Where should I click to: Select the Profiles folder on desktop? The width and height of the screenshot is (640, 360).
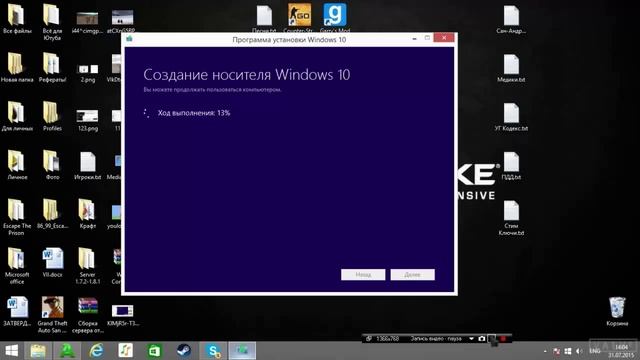pos(52,116)
